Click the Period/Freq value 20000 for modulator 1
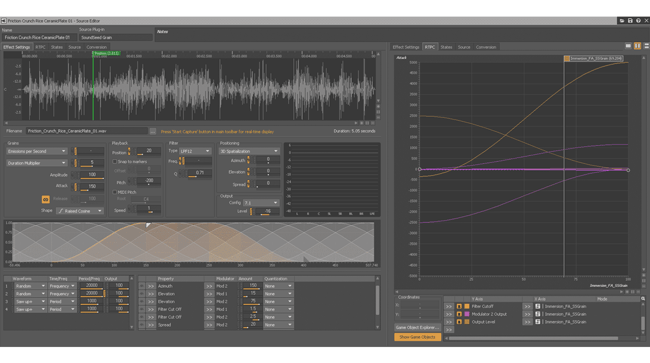This screenshot has height=363, width=650. (x=92, y=286)
